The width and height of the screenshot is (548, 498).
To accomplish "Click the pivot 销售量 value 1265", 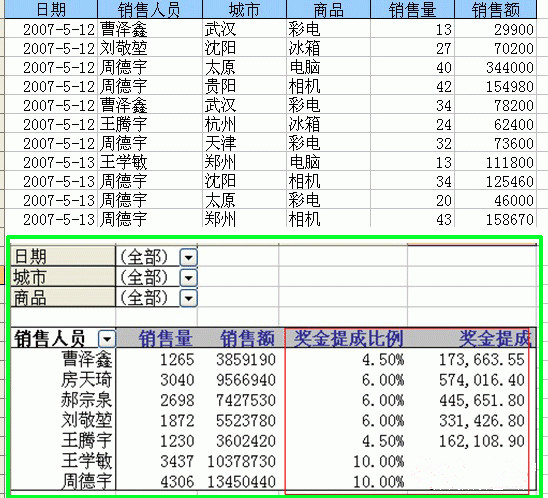I will (177, 360).
